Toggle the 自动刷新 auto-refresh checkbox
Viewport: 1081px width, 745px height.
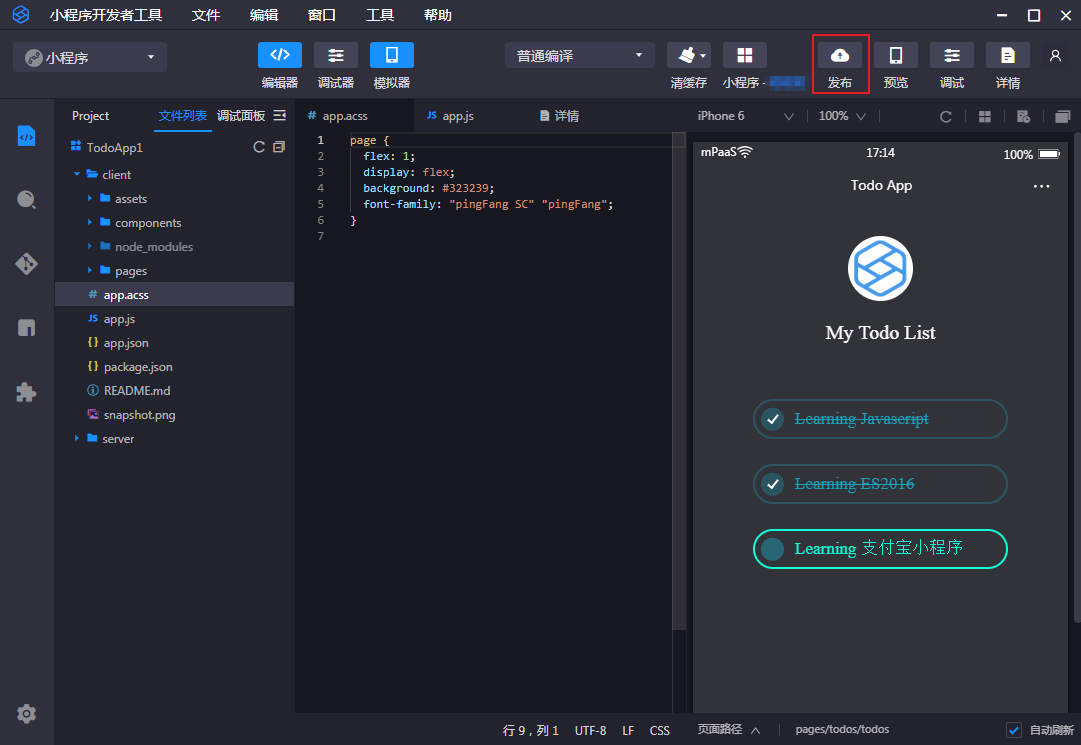point(1013,730)
